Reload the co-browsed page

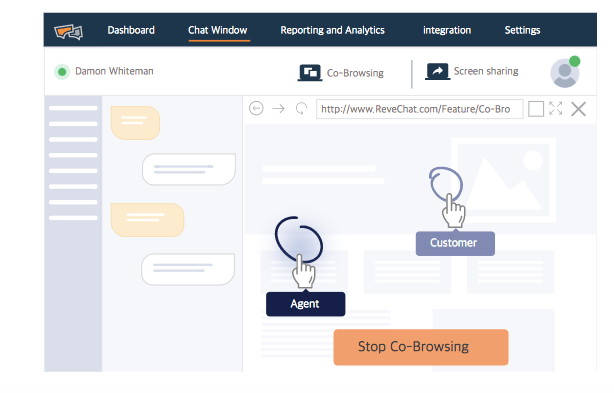pos(302,108)
